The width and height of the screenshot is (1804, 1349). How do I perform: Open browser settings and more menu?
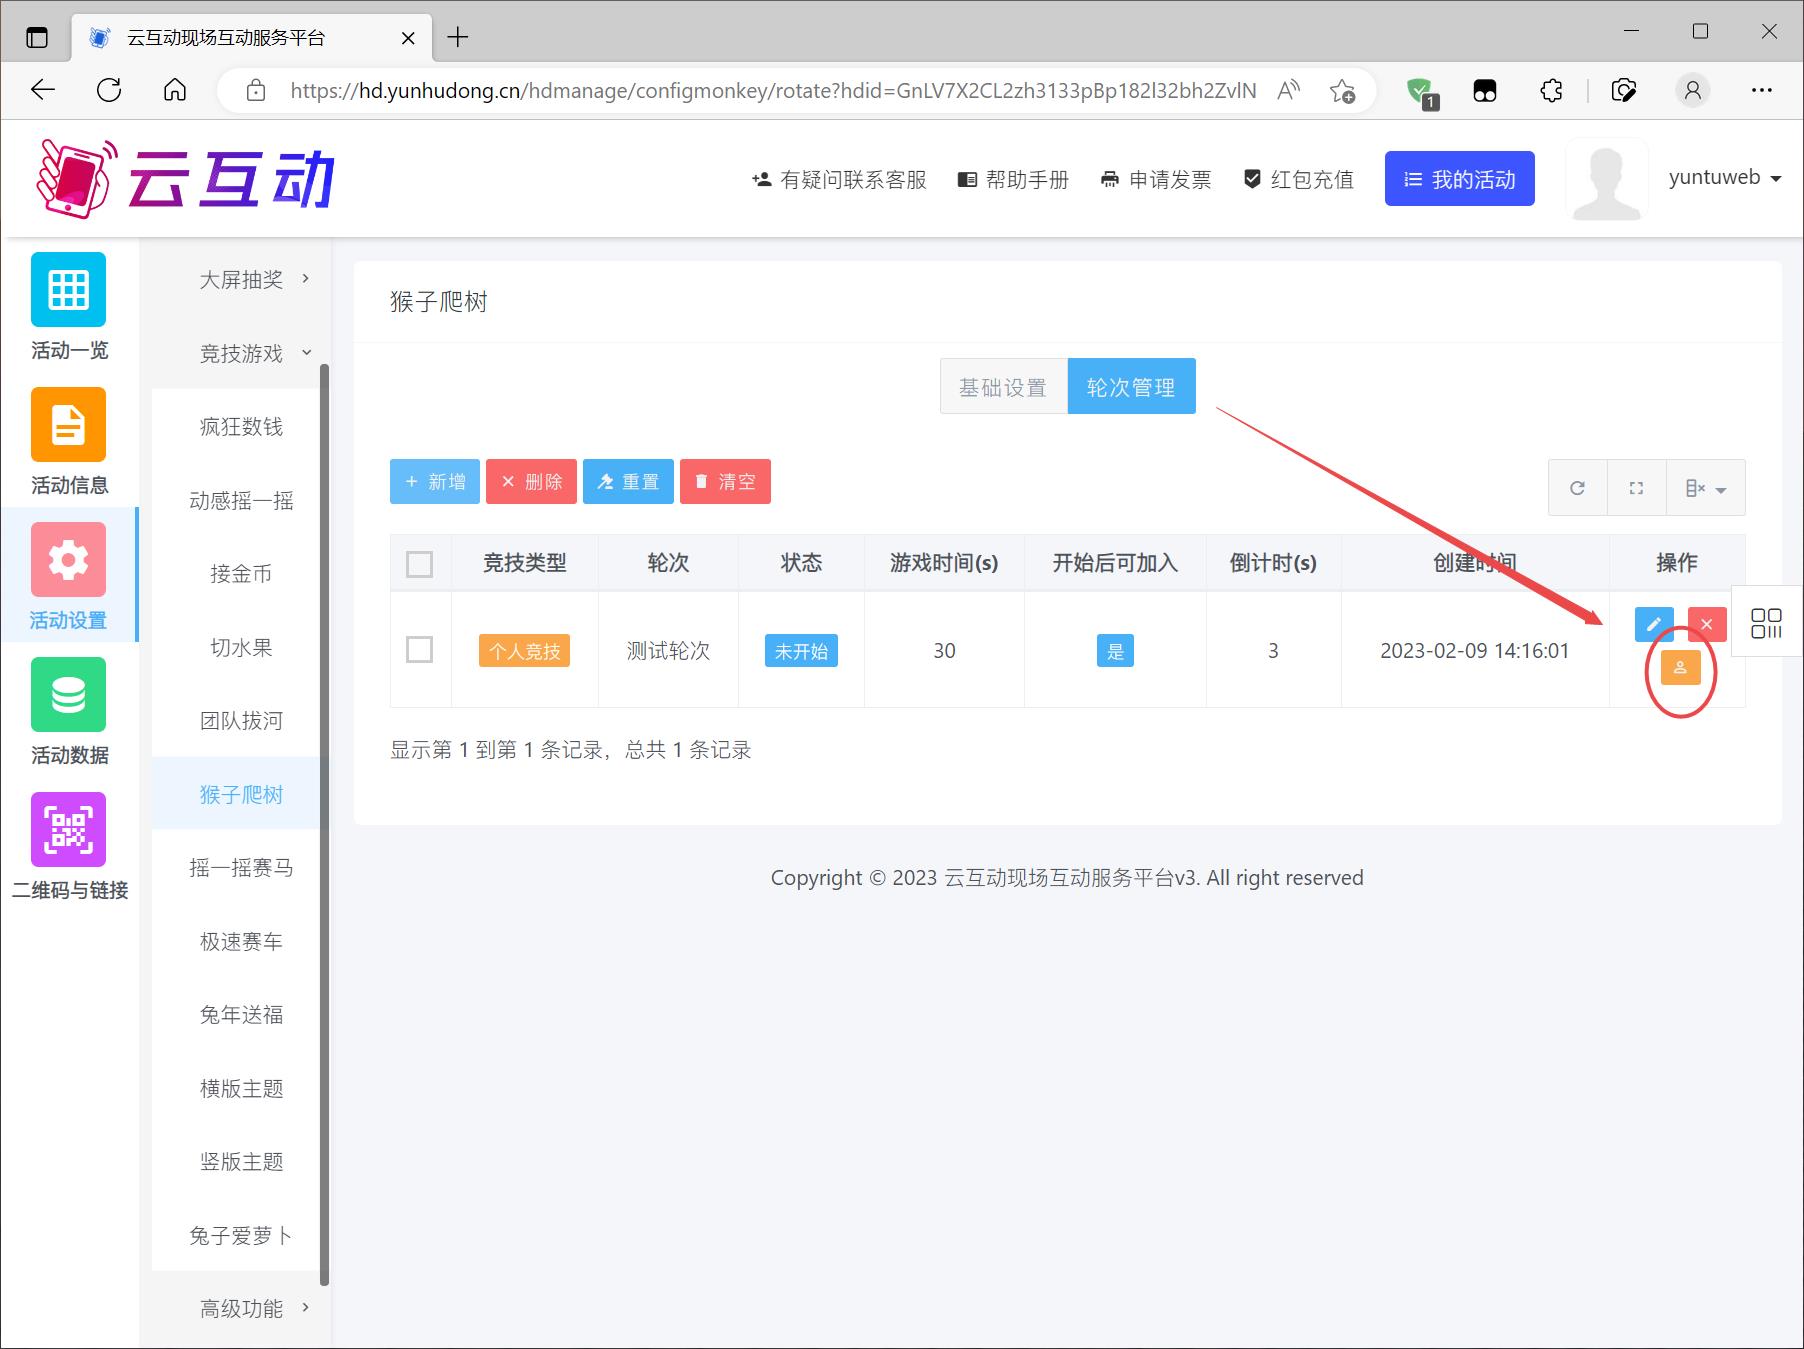[1762, 90]
